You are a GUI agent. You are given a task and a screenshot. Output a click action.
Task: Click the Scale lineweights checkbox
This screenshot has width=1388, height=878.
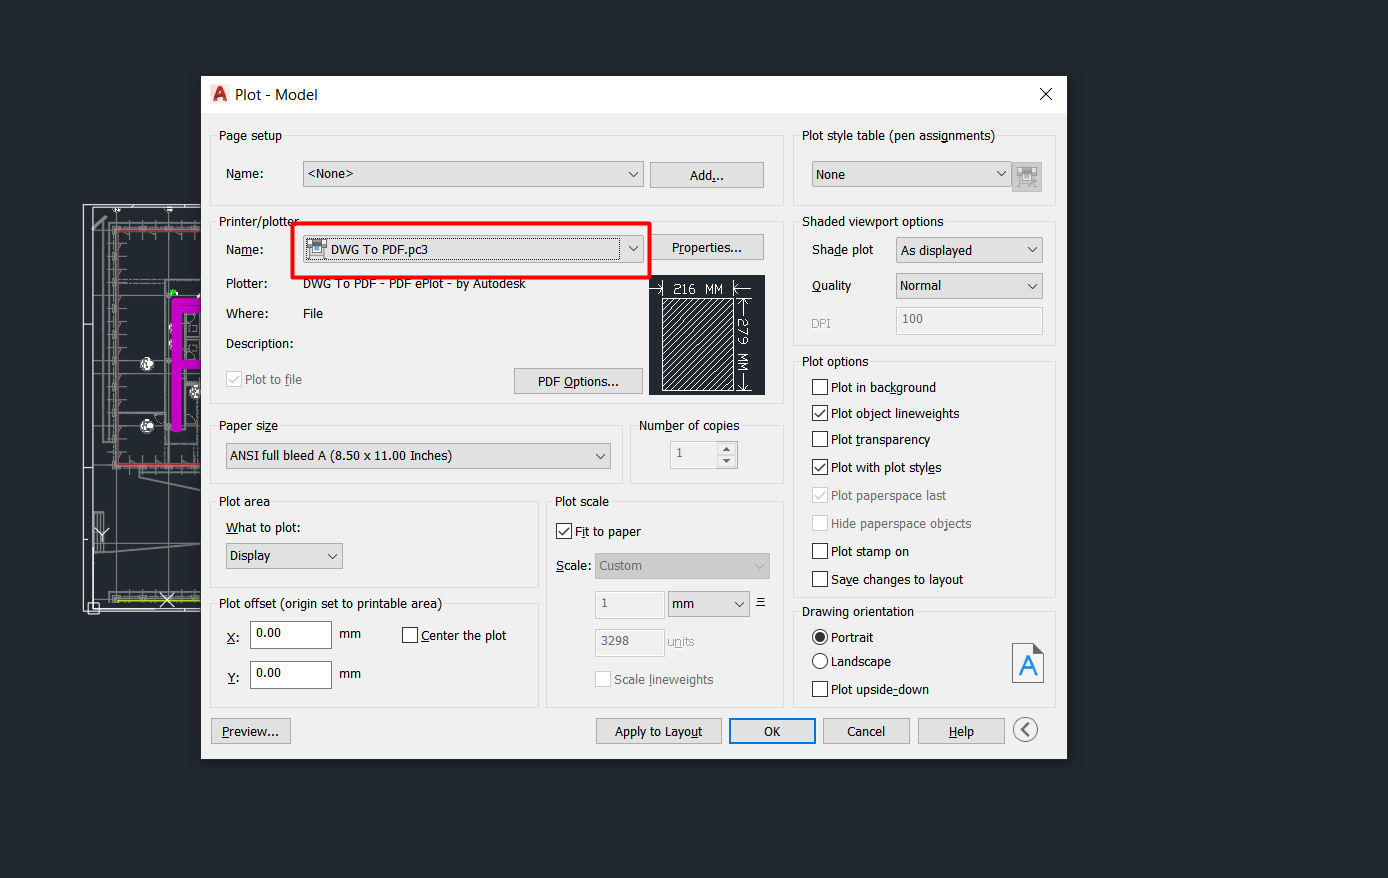pos(603,679)
